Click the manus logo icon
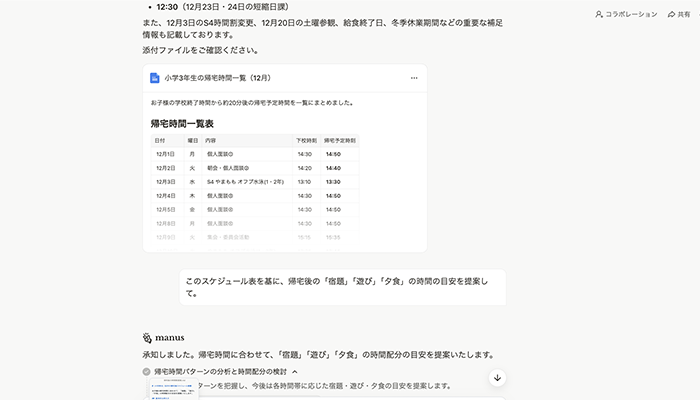 [147, 338]
